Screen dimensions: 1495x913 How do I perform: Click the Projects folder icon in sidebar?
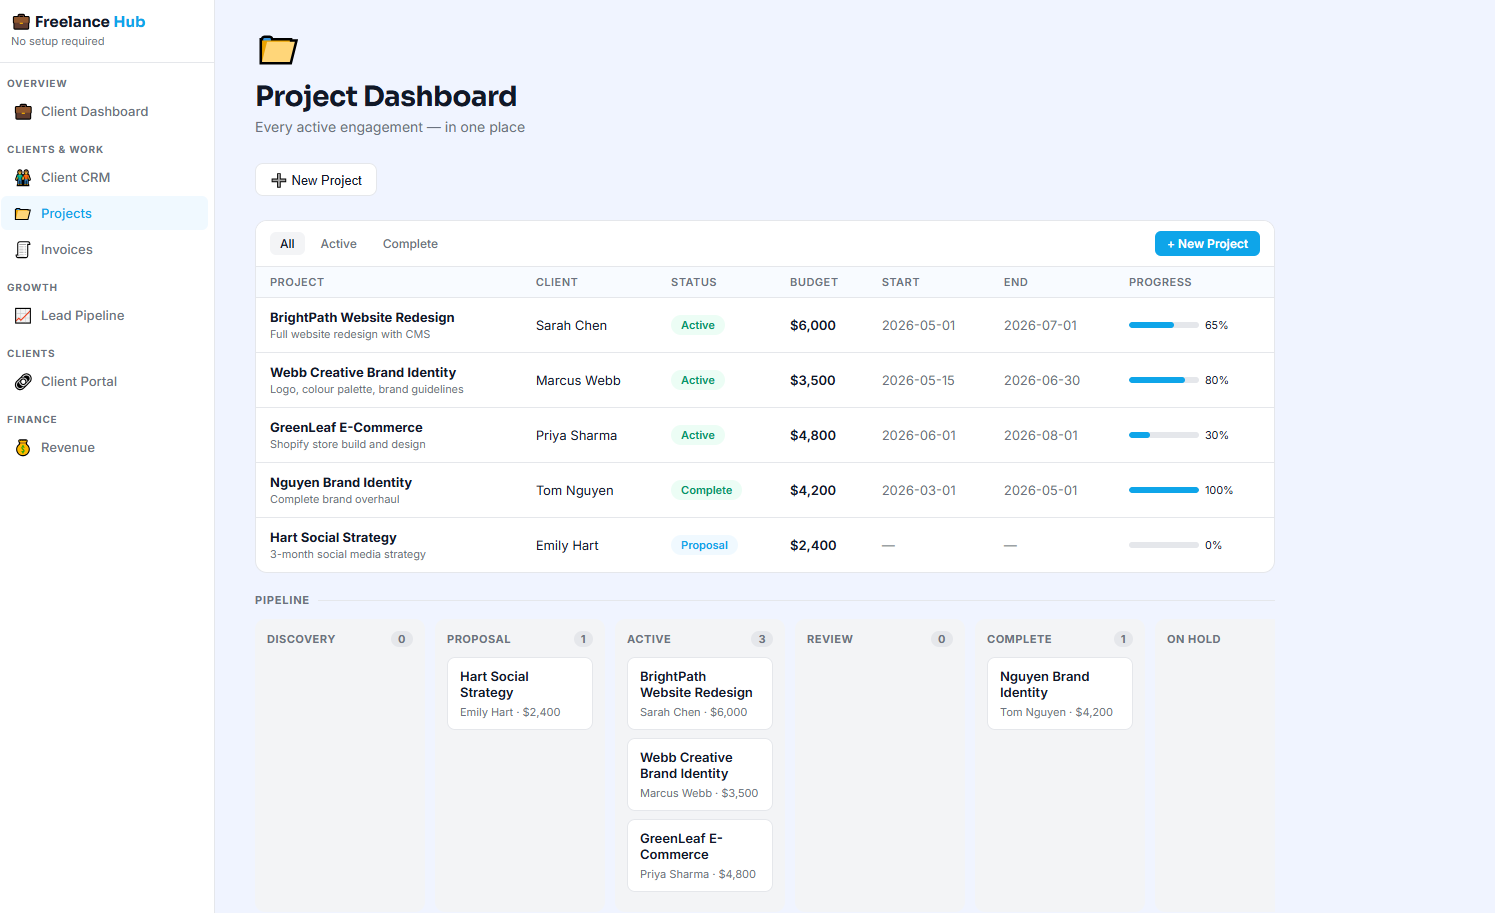23,214
